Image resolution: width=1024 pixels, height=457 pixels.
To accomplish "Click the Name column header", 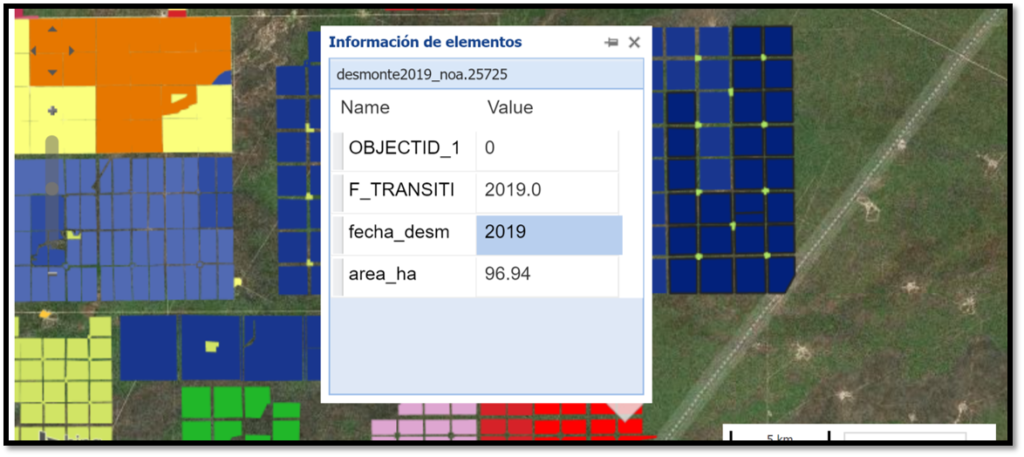I will coord(365,107).
